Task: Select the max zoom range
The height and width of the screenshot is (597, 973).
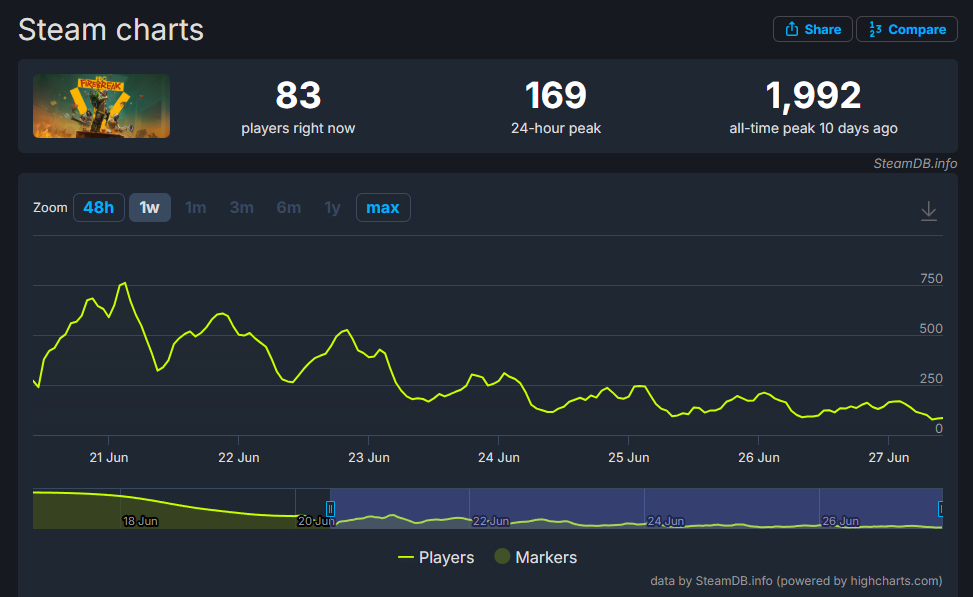Action: pyautogui.click(x=383, y=207)
